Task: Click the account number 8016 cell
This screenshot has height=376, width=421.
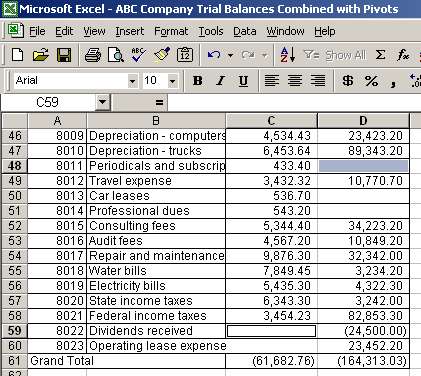Action: (57, 241)
